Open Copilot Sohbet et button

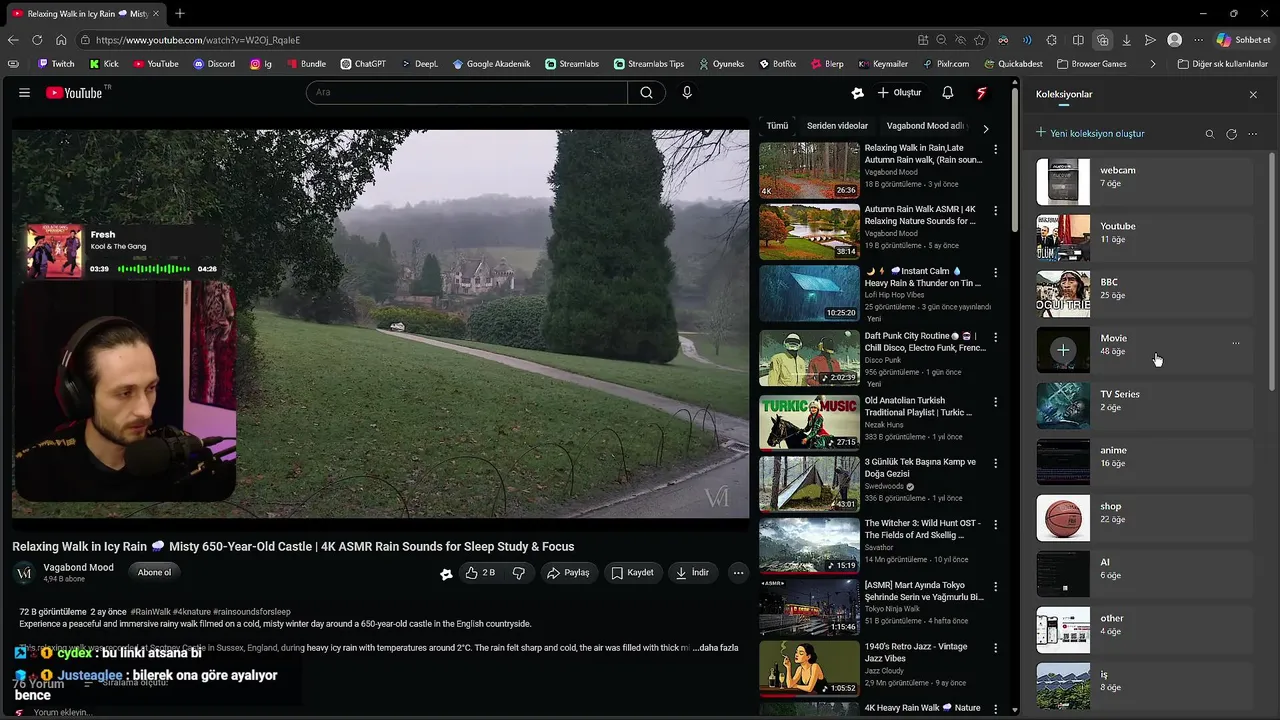click(1245, 40)
